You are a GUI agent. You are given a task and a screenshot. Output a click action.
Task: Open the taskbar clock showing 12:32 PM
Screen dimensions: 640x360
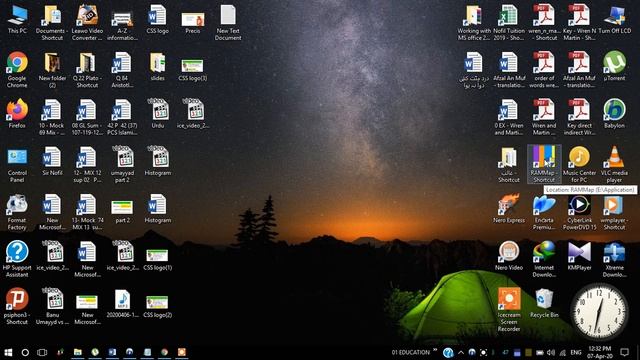pos(600,352)
